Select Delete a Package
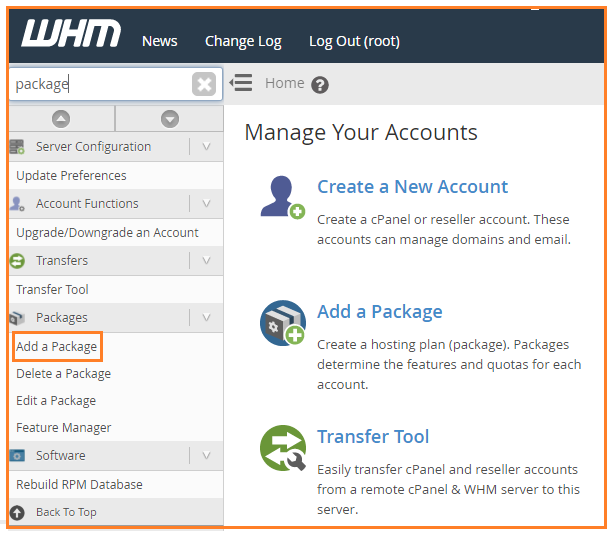 coord(64,374)
